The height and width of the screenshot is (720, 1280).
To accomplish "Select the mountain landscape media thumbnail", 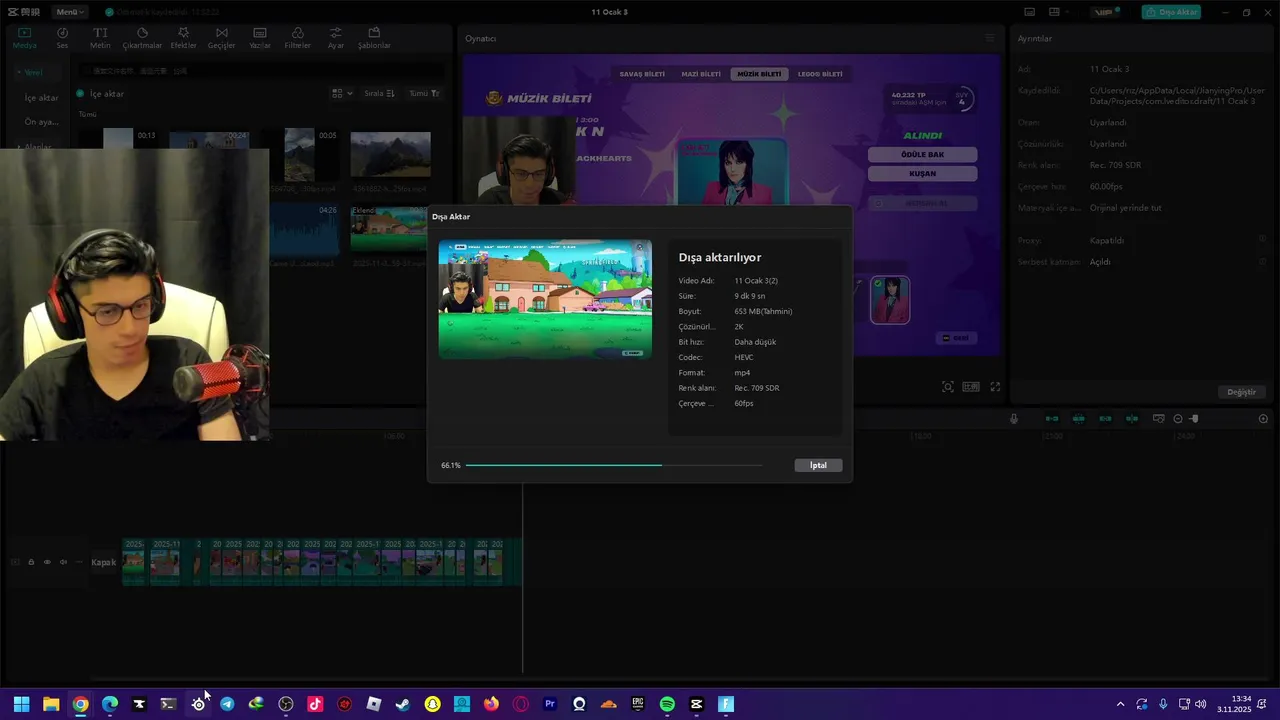I will (390, 154).
